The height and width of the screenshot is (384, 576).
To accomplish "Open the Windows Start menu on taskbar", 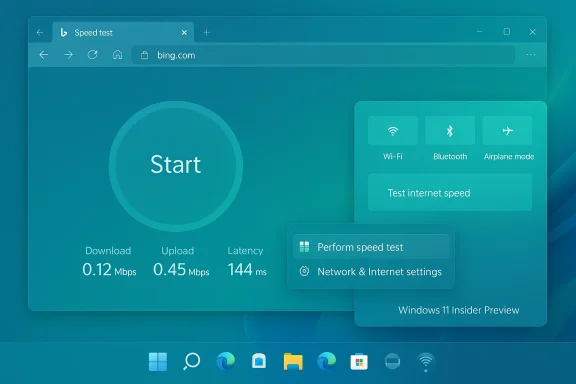I will tap(158, 362).
